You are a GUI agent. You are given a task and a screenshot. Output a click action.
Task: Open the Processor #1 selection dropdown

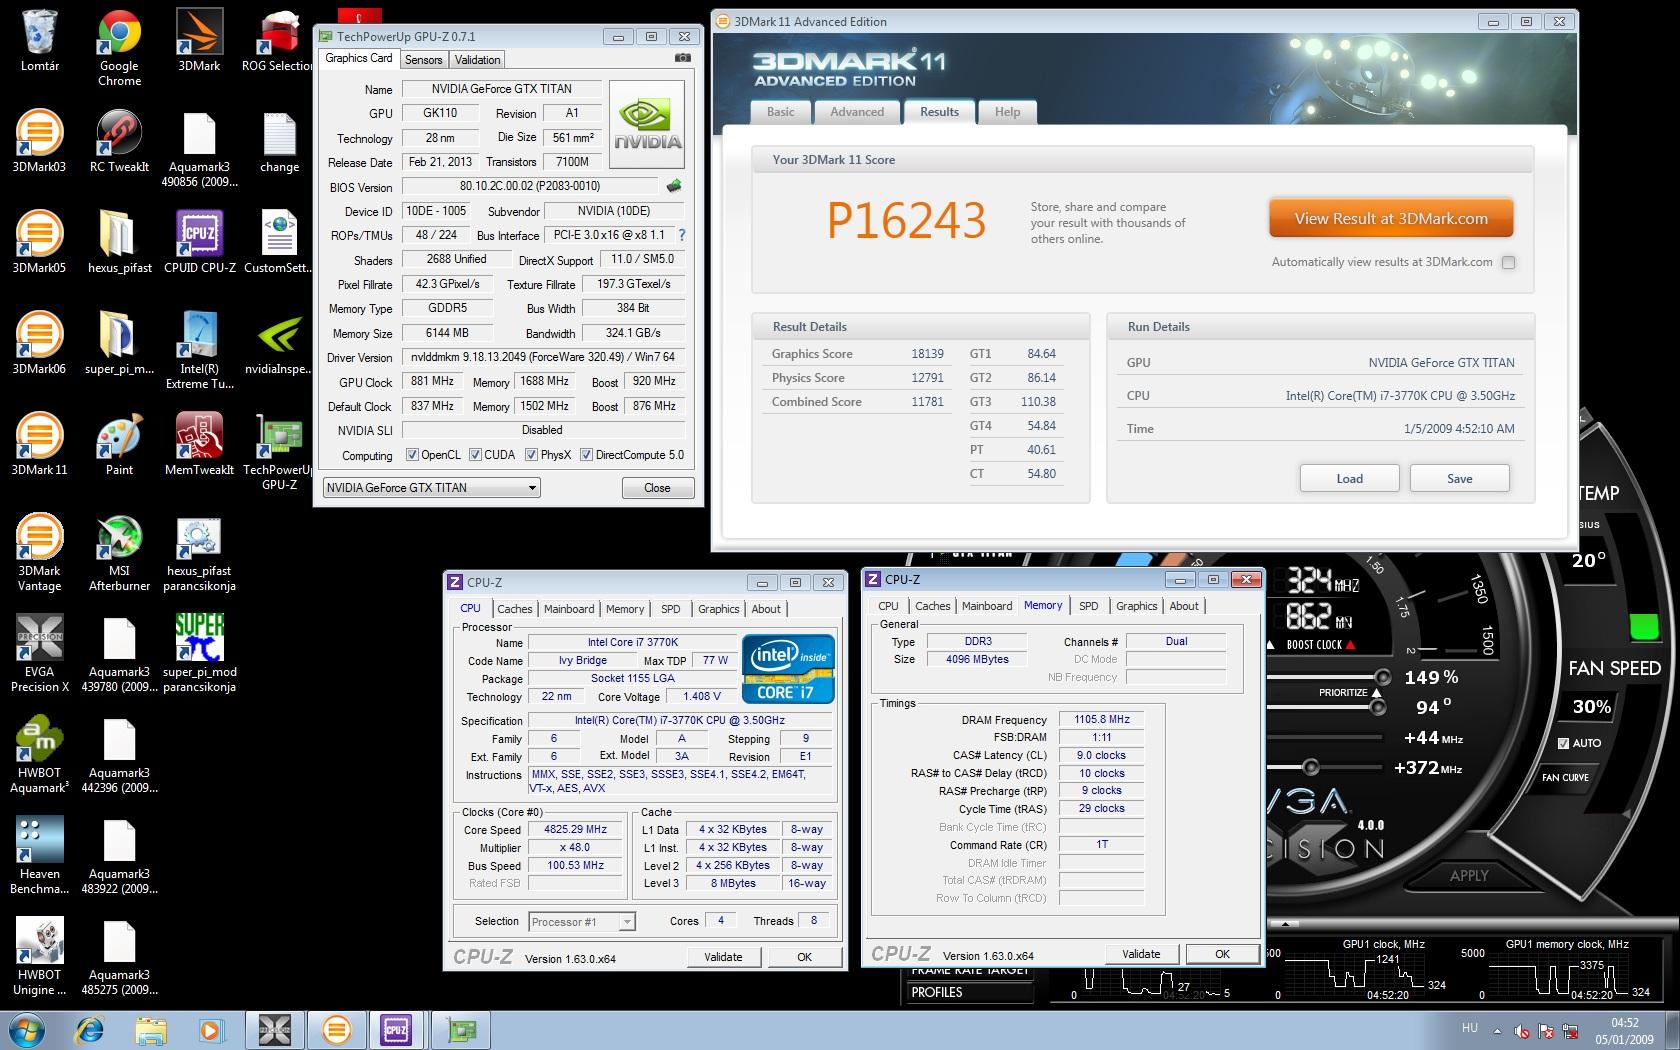(x=582, y=922)
